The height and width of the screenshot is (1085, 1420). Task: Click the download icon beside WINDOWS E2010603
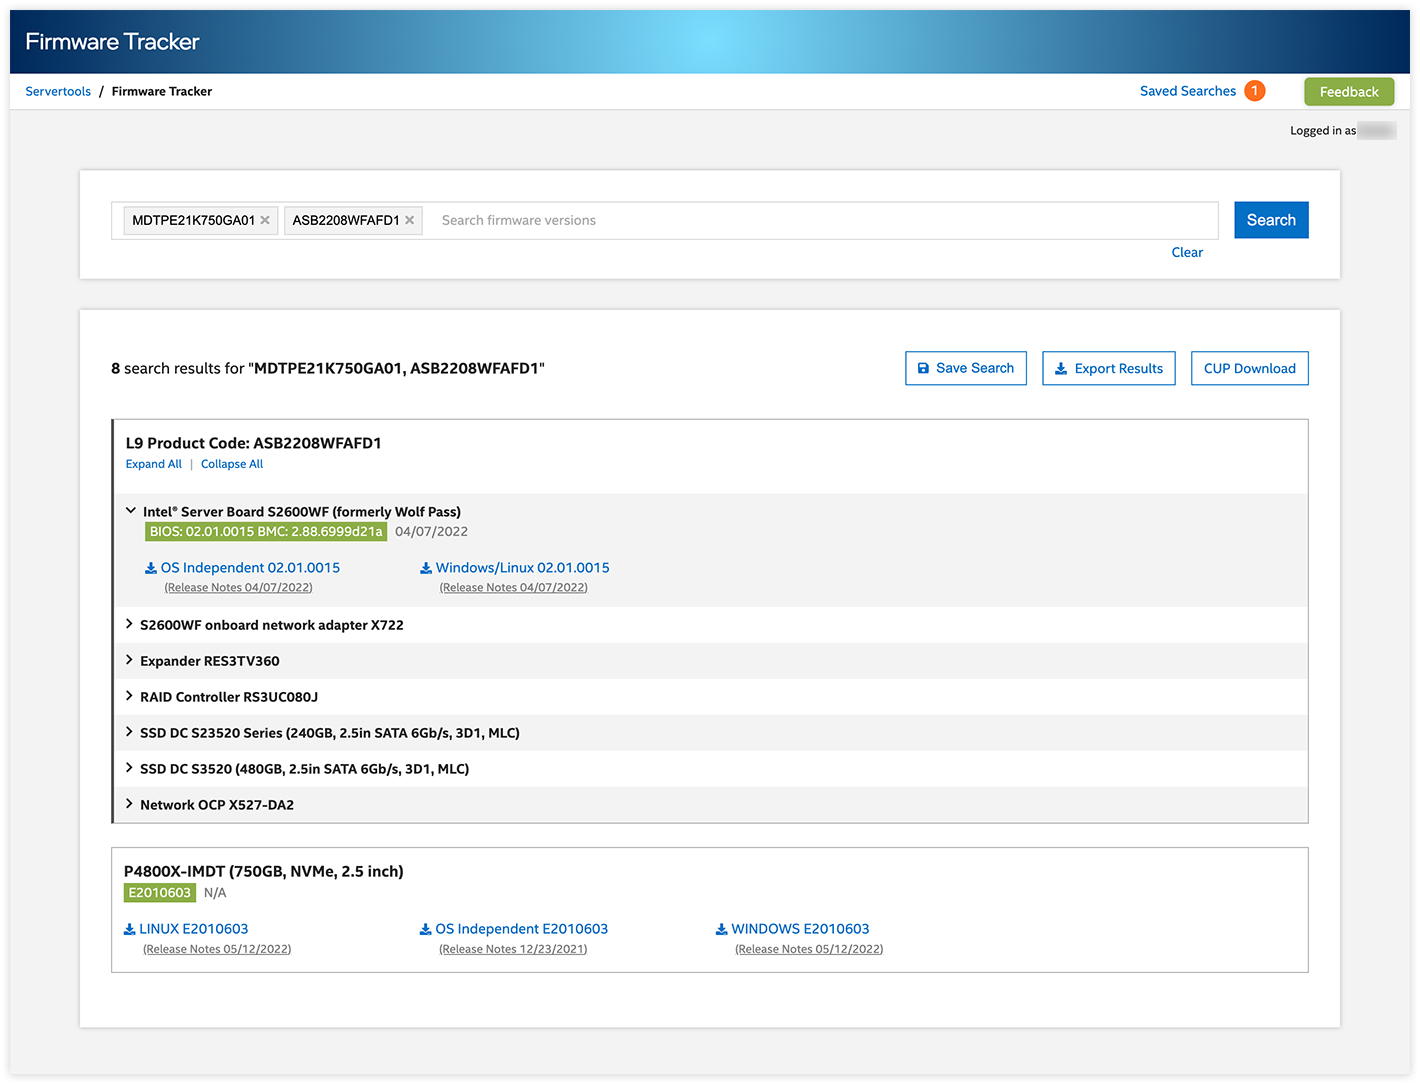(x=721, y=930)
